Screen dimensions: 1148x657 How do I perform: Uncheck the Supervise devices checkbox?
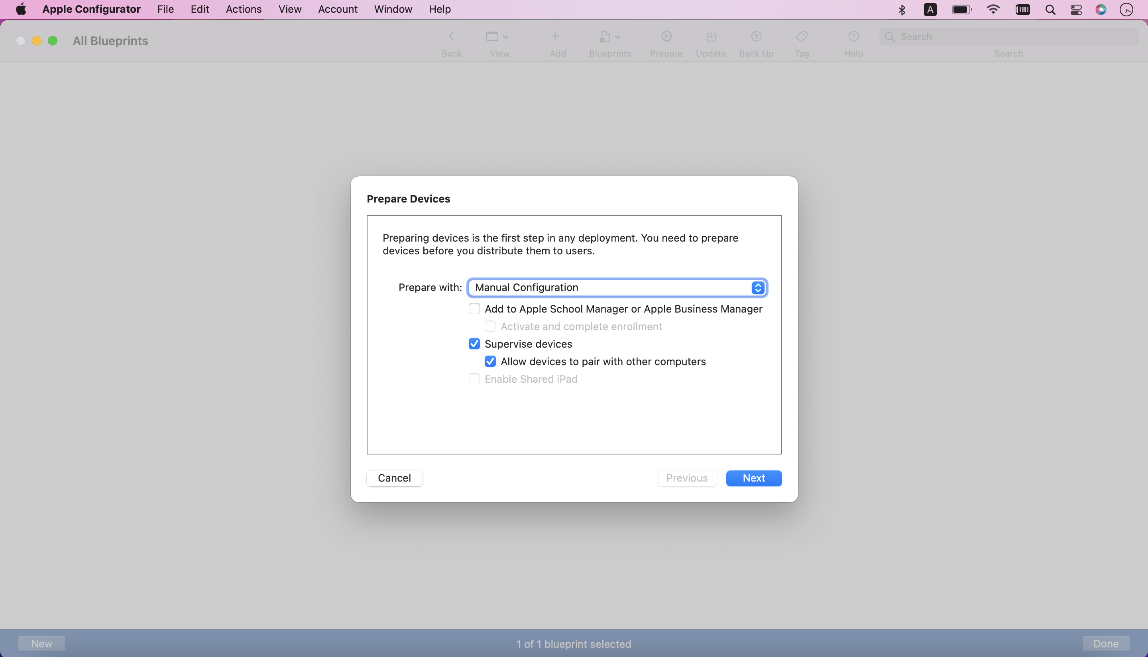tap(474, 344)
